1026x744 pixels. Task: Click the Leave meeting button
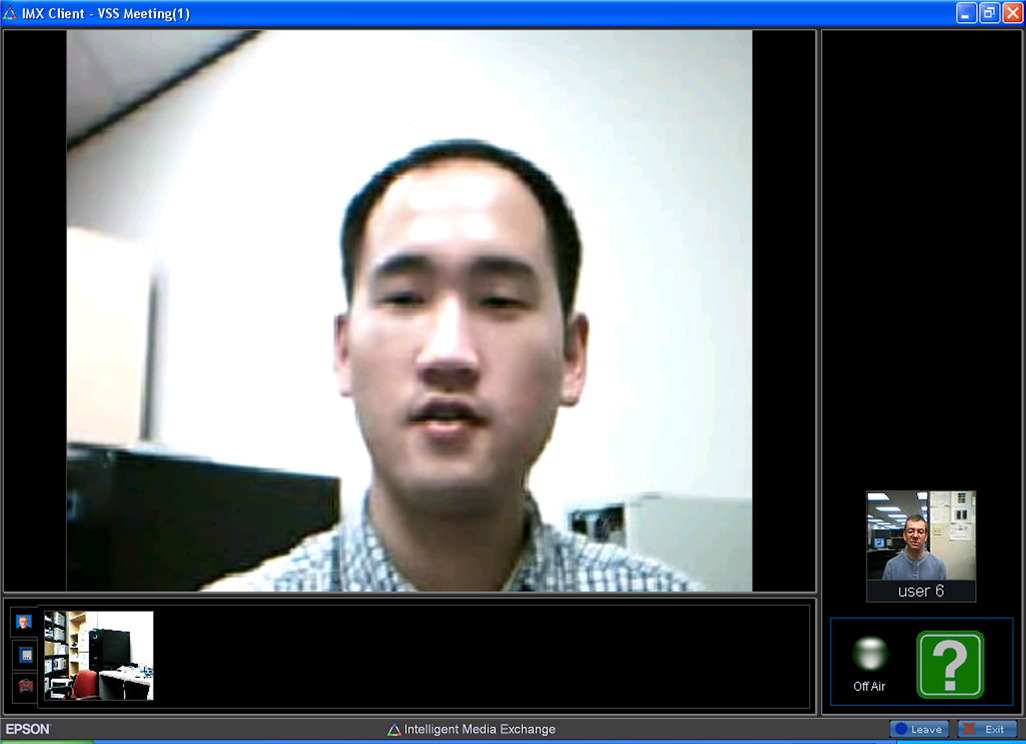point(919,729)
